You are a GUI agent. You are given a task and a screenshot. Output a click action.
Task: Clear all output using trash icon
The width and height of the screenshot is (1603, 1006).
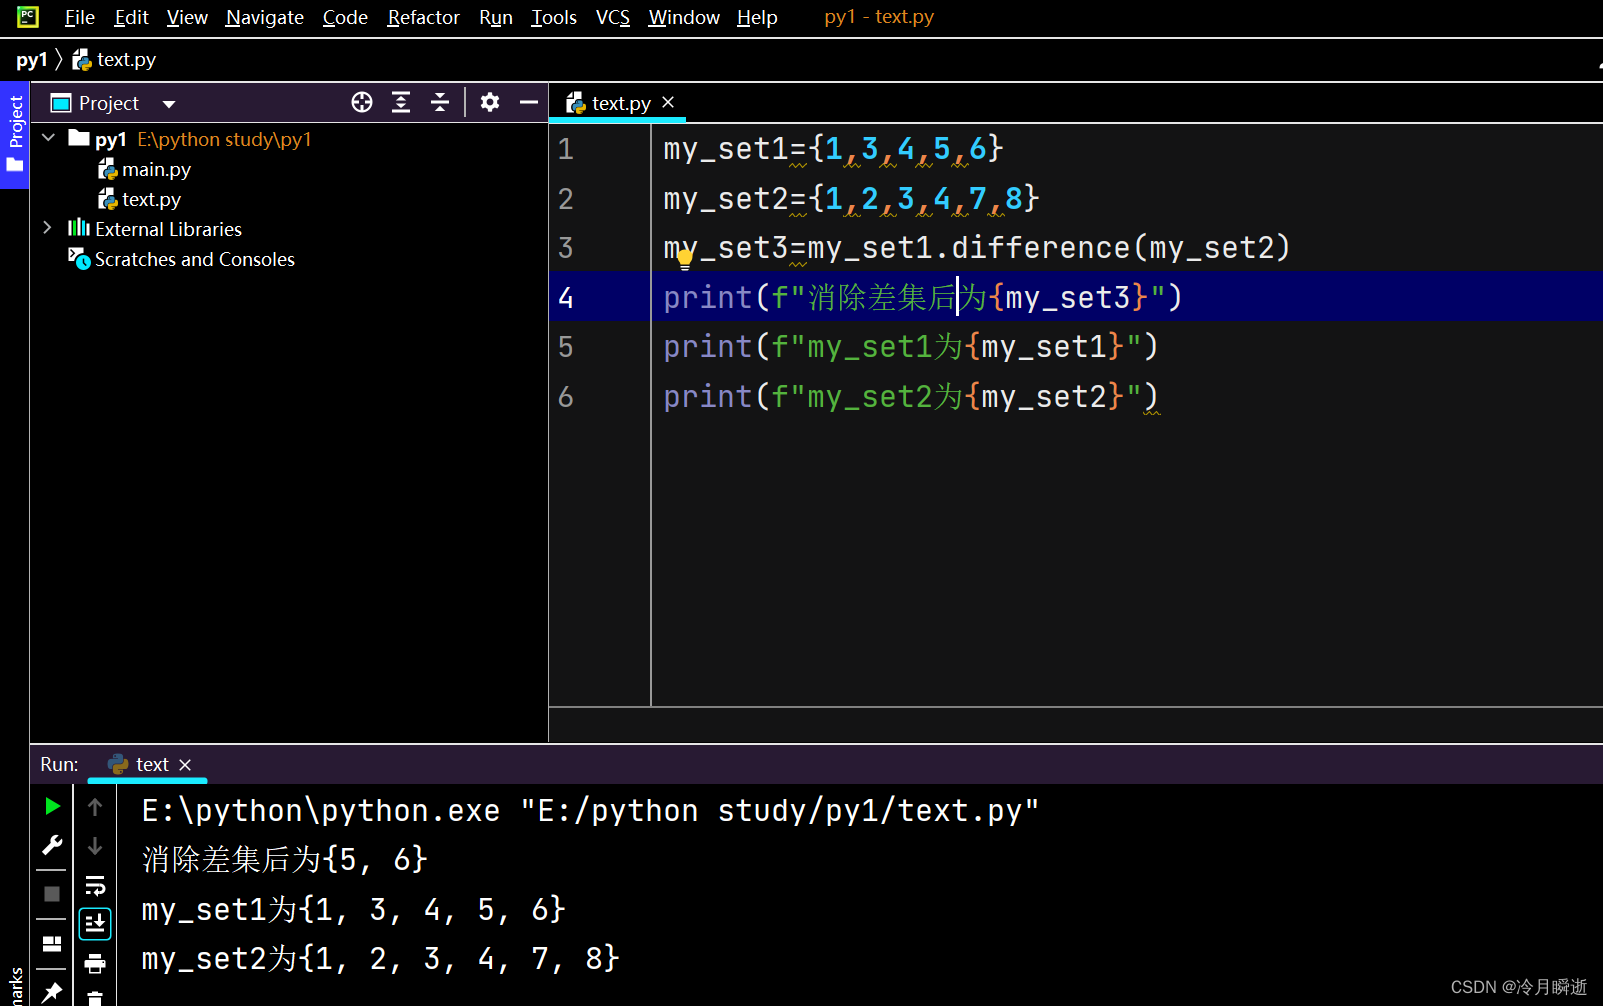click(x=95, y=1000)
